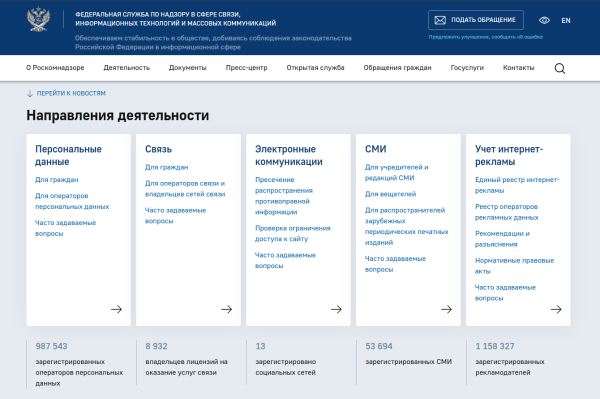Screen dimensions: 600x399
Task: Click the 1 158 327 advertisers statistic
Action: (510, 359)
